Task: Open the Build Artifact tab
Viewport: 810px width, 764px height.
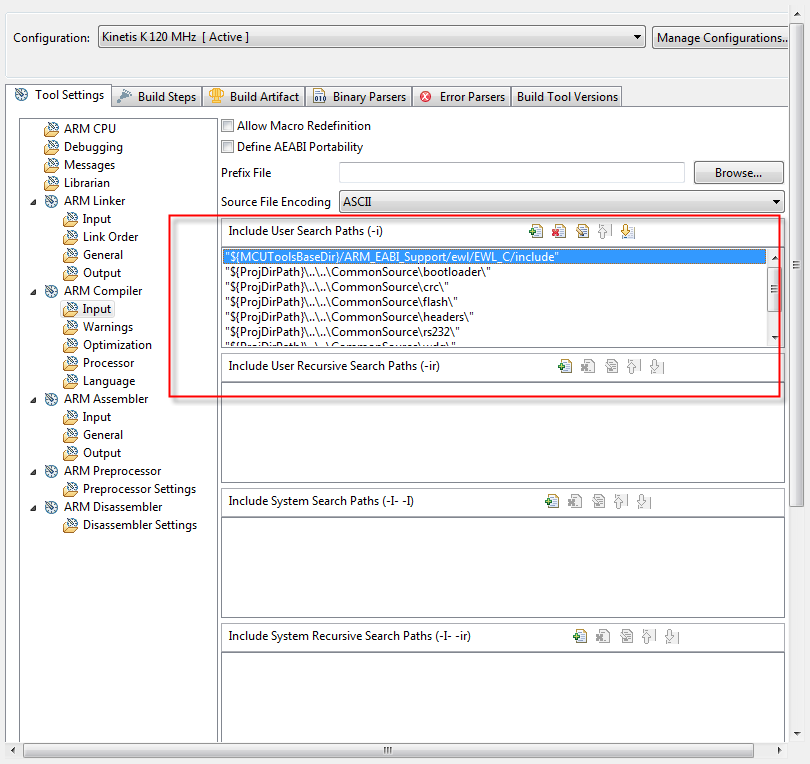Action: [x=254, y=97]
